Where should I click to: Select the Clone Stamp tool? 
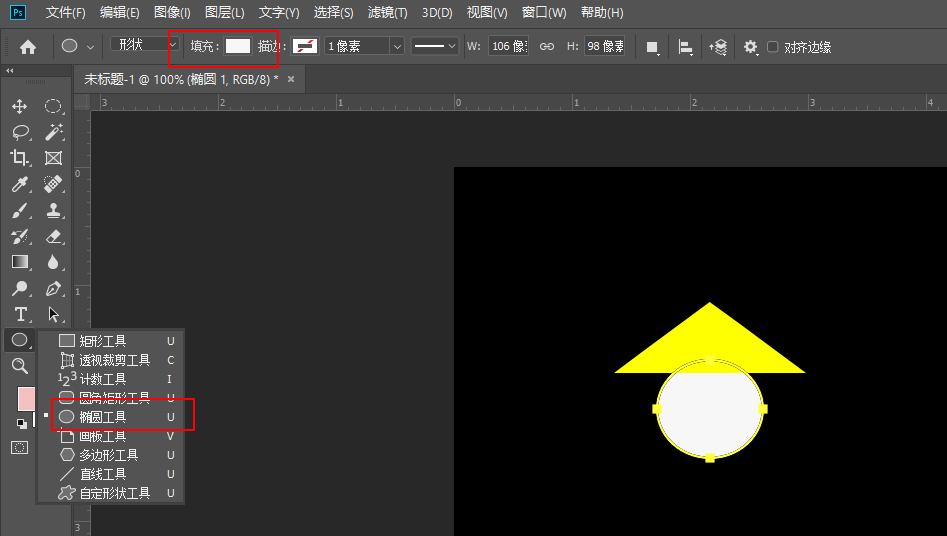(54, 210)
